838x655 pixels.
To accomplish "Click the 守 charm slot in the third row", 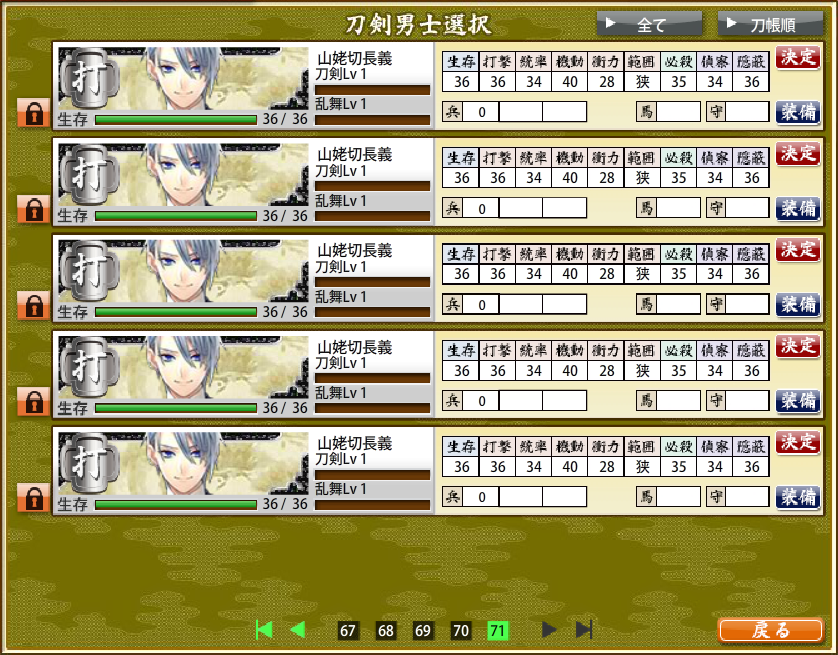I will tap(738, 305).
